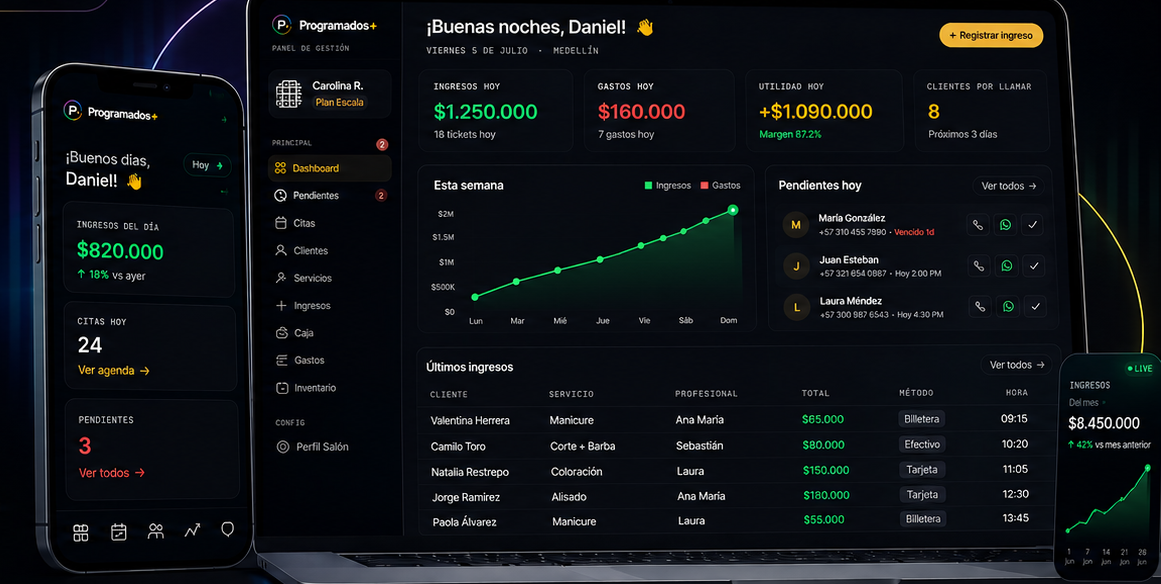The height and width of the screenshot is (584, 1161).
Task: Click the Perfil Salón icon
Action: (x=282, y=447)
